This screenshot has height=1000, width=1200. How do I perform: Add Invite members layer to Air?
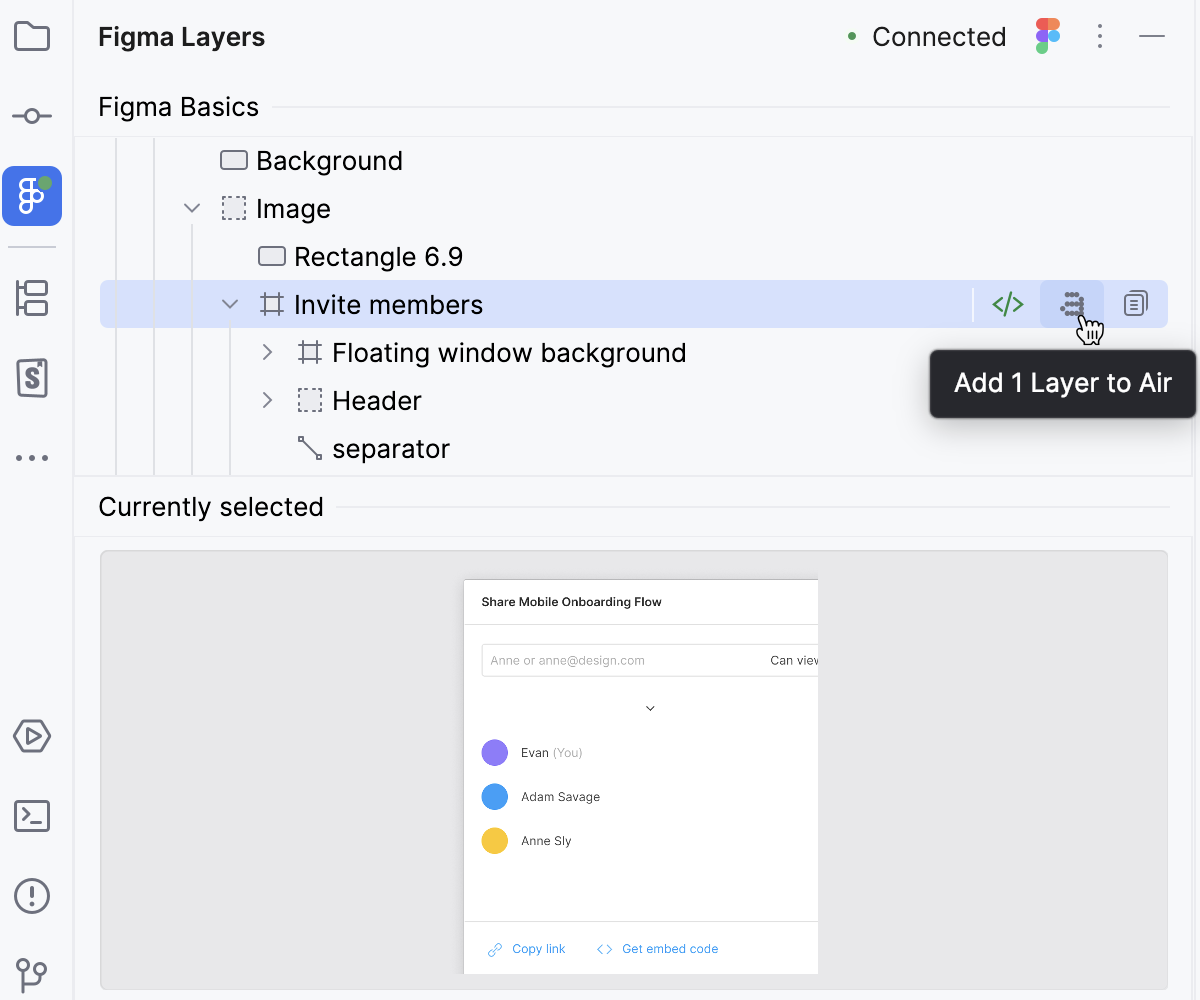coord(1072,304)
